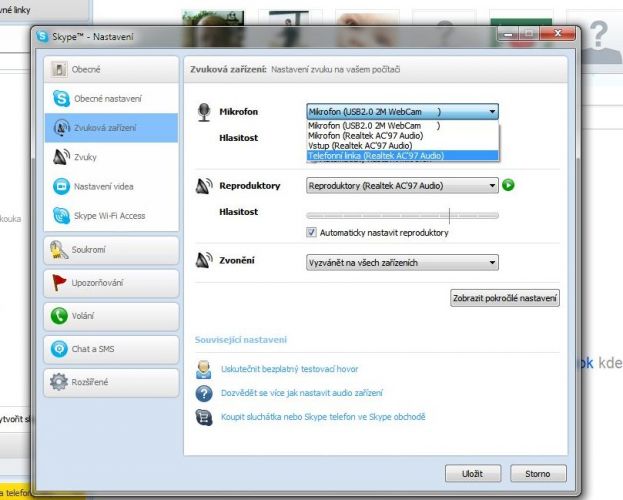
Task: Cancel with the Storno button
Action: pyautogui.click(x=538, y=473)
